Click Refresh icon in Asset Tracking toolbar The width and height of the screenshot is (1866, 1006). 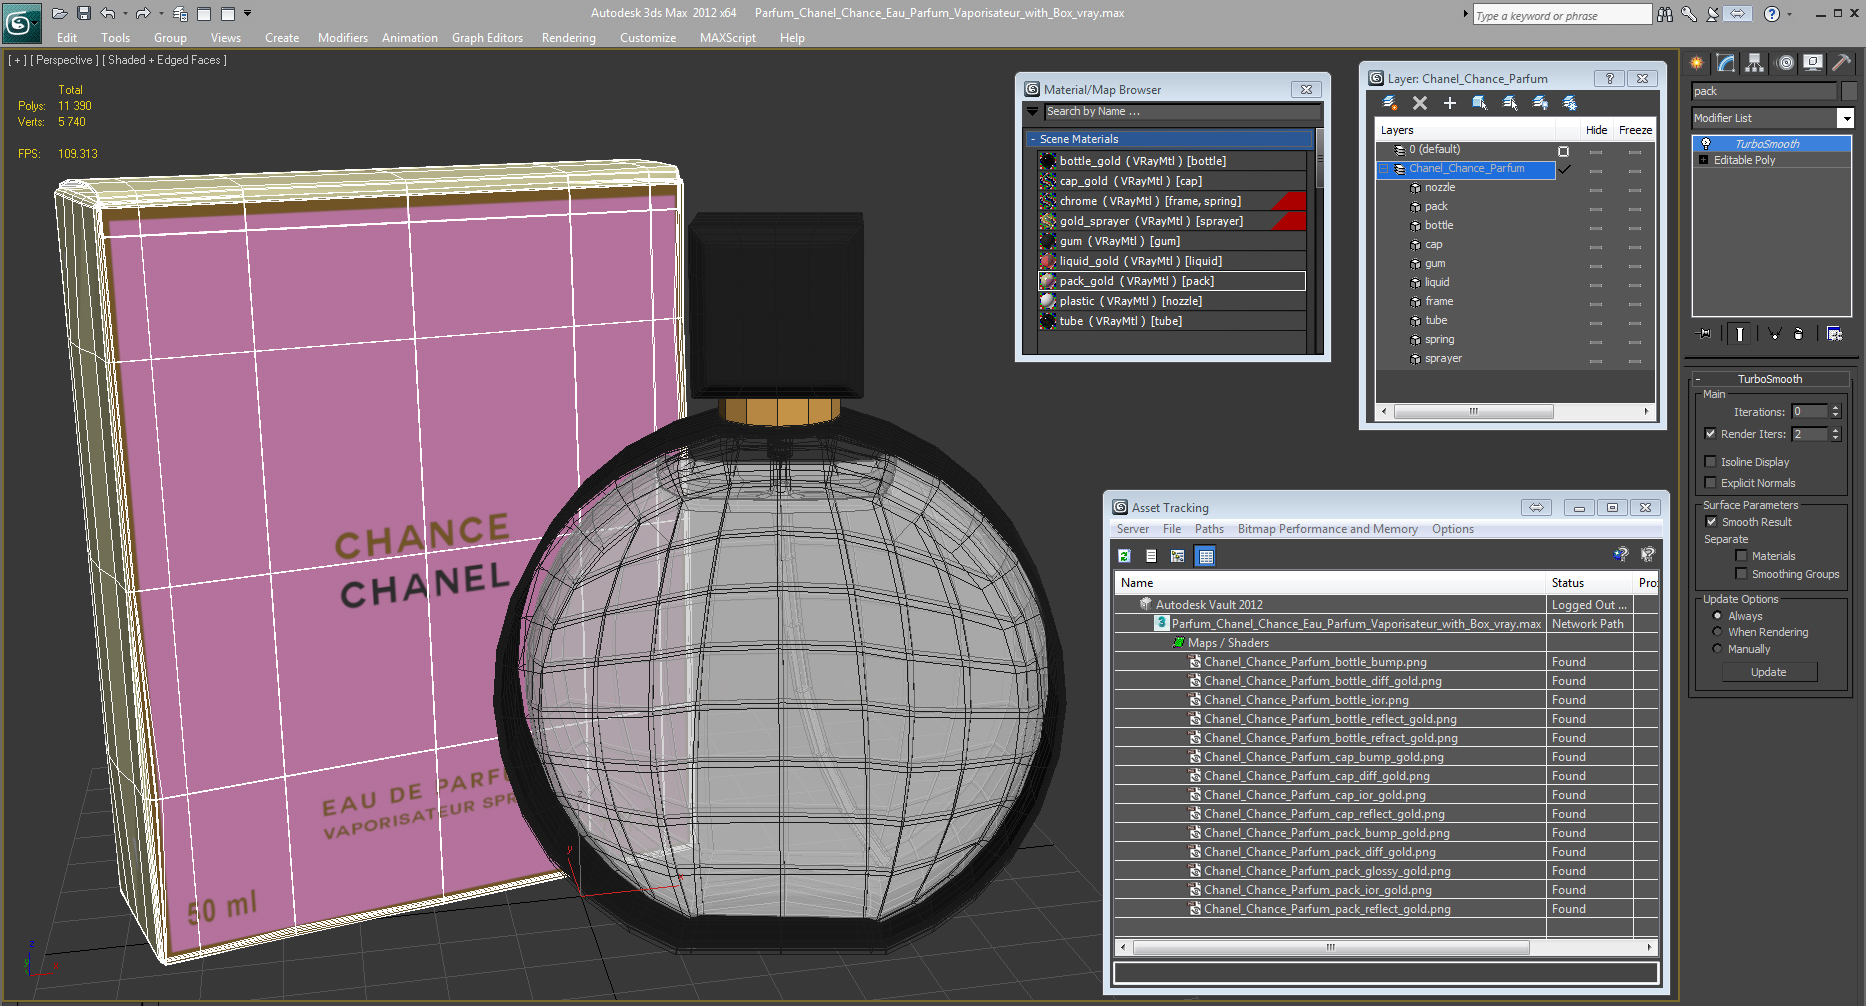click(1124, 556)
